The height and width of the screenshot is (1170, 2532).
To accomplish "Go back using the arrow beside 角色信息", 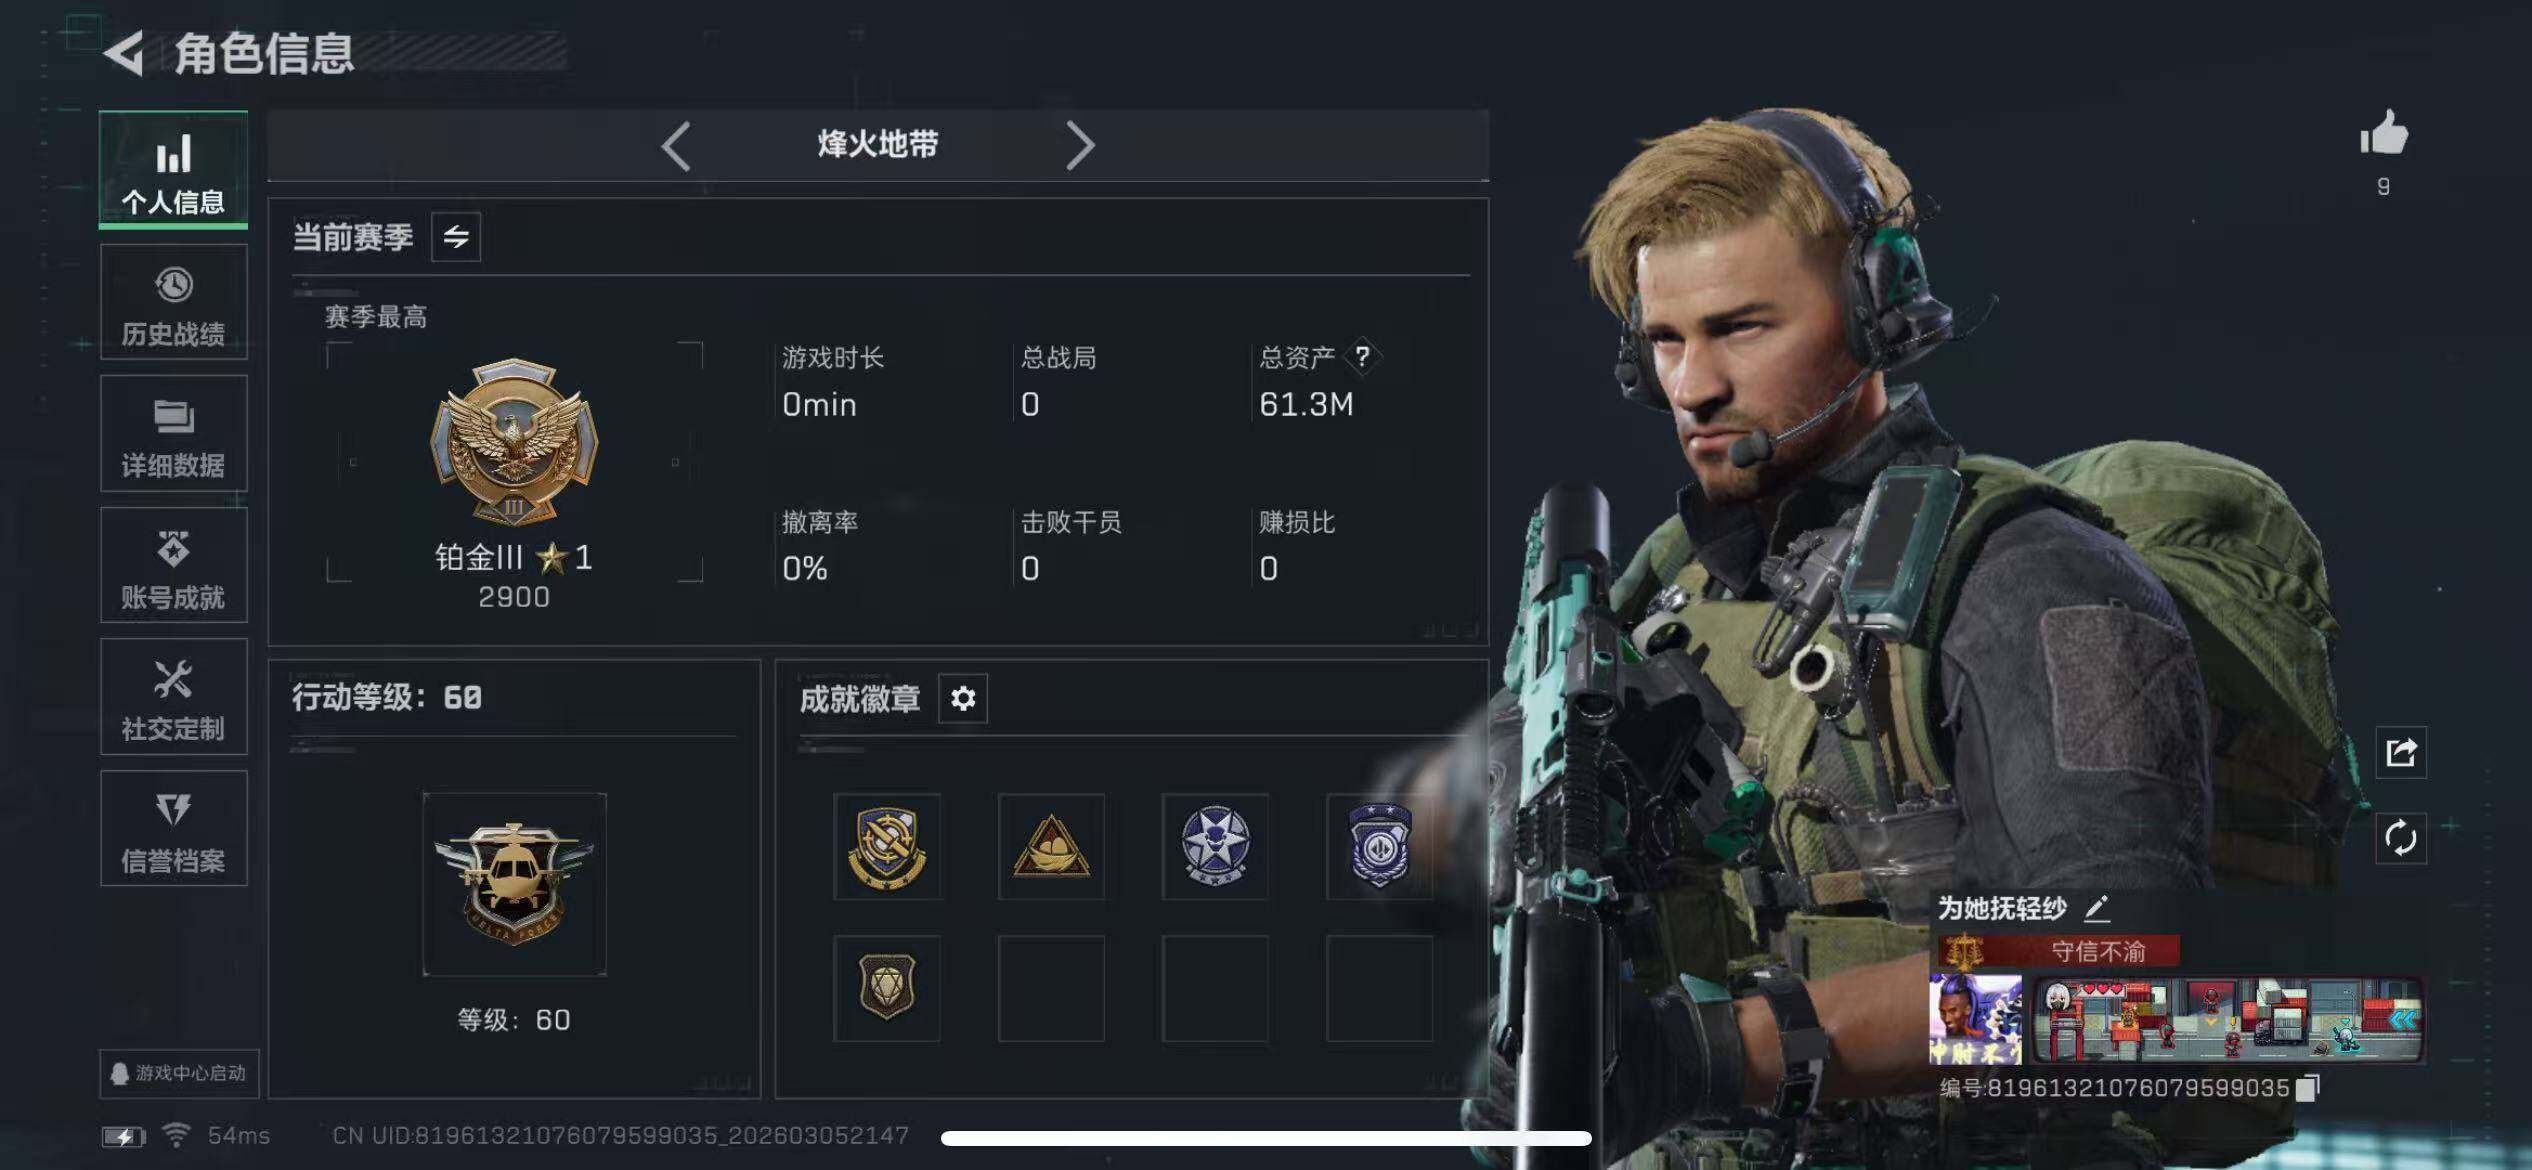I will pos(125,53).
